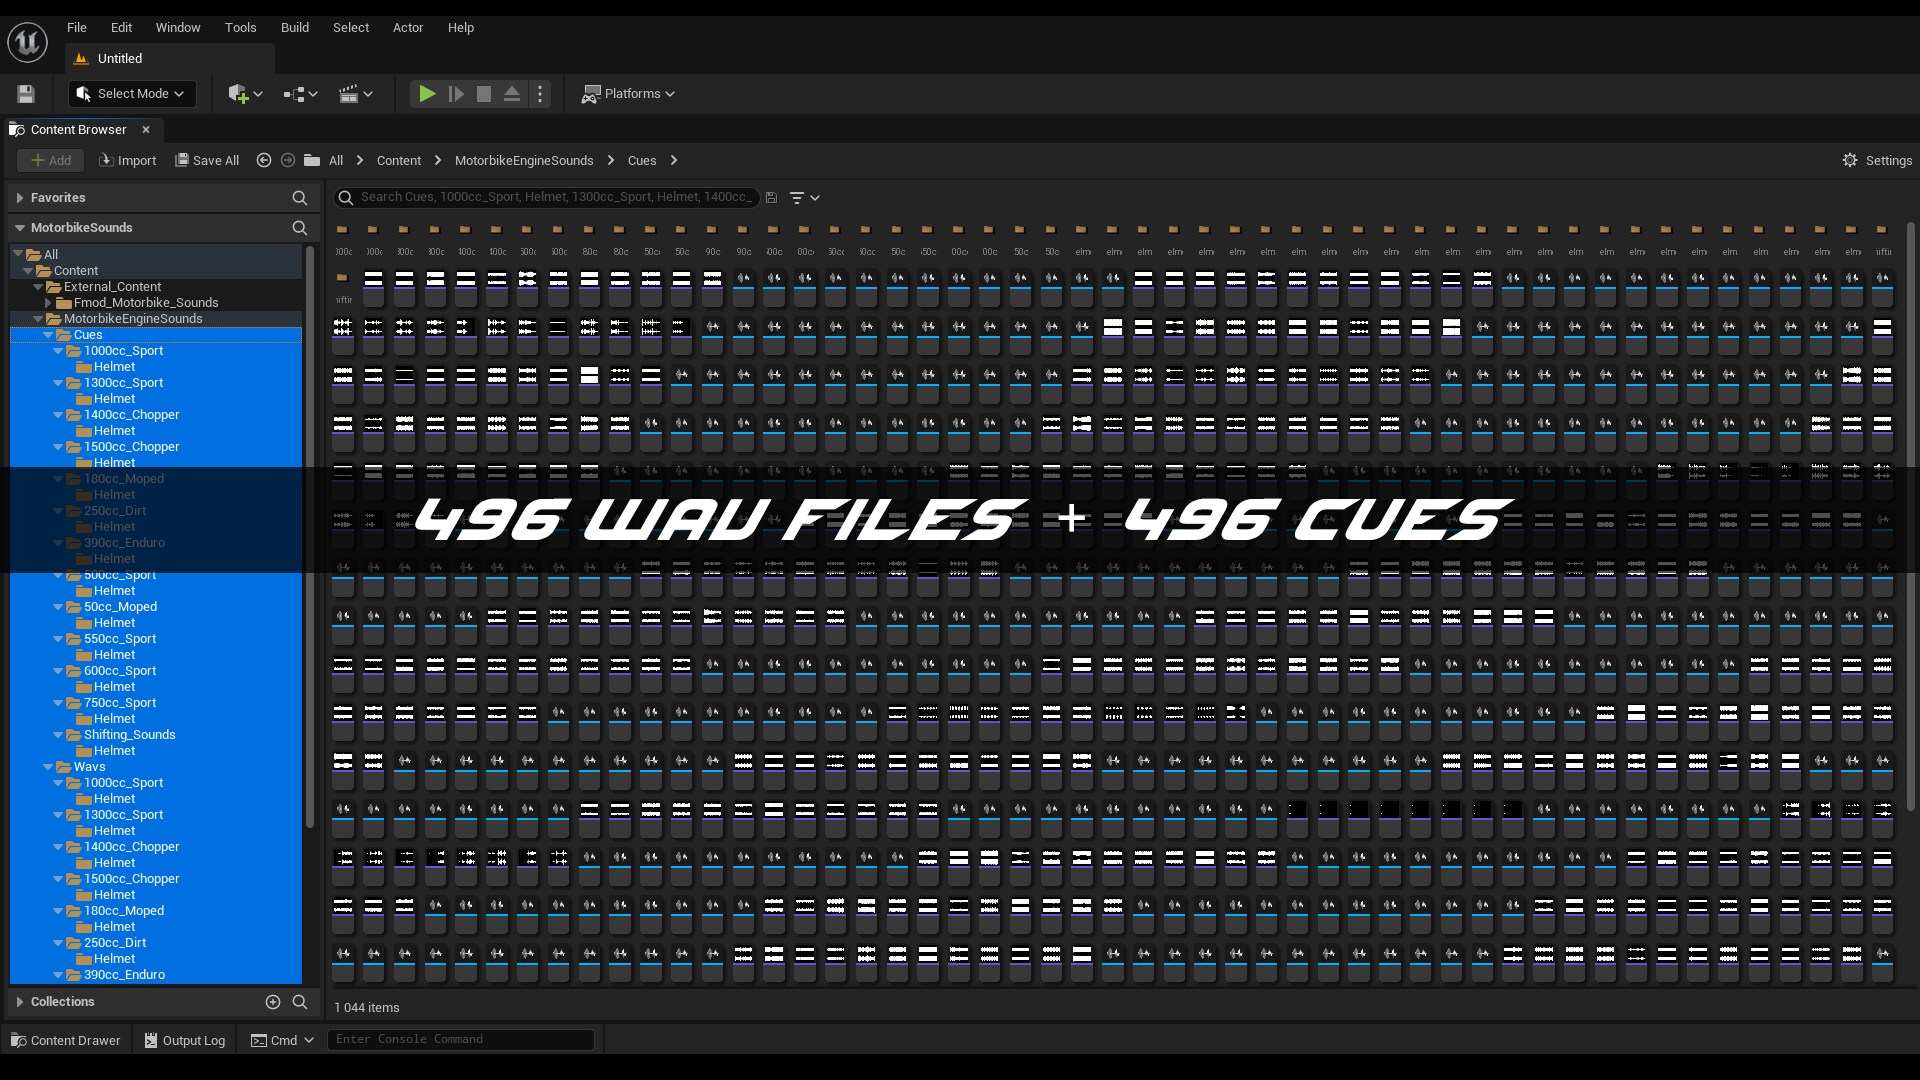Click the Stop simulation square icon
The height and width of the screenshot is (1080, 1920).
[484, 94]
